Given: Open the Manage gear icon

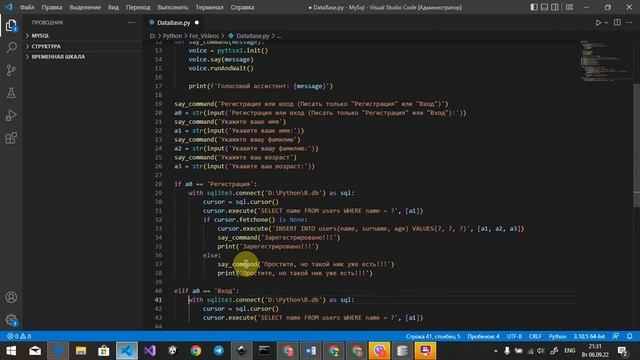Looking at the screenshot, I should (11, 320).
